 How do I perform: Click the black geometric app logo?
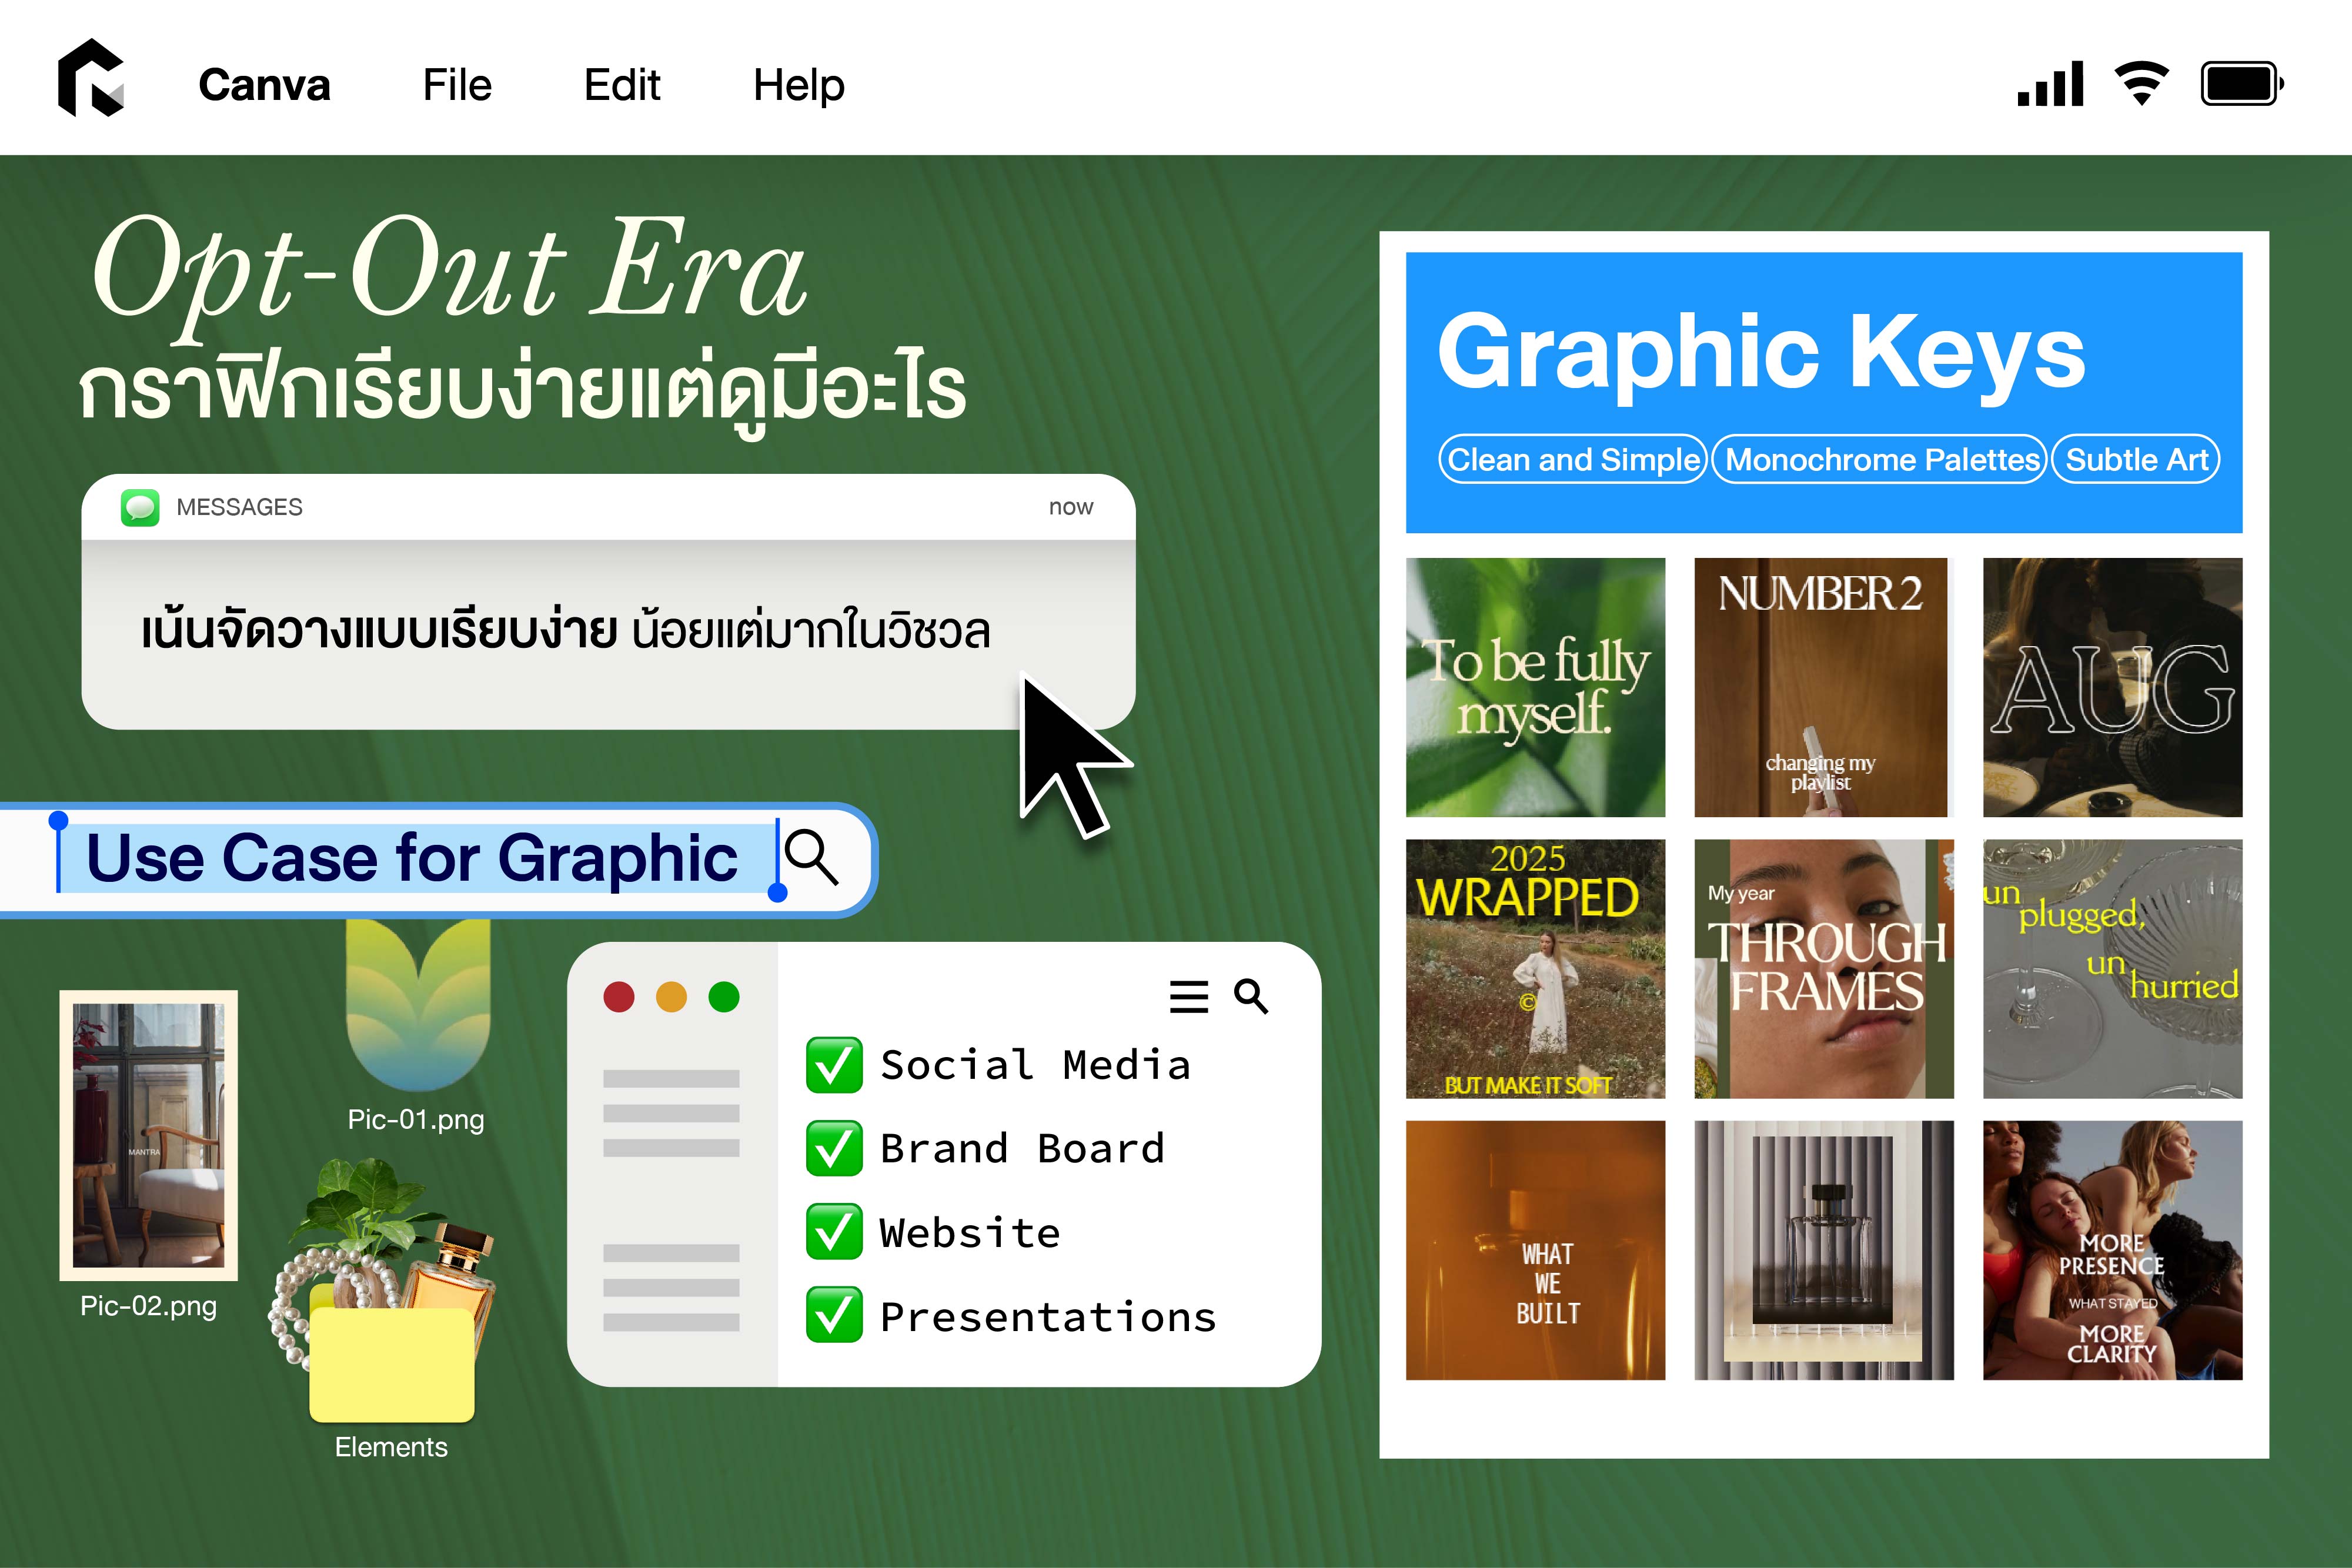91,78
